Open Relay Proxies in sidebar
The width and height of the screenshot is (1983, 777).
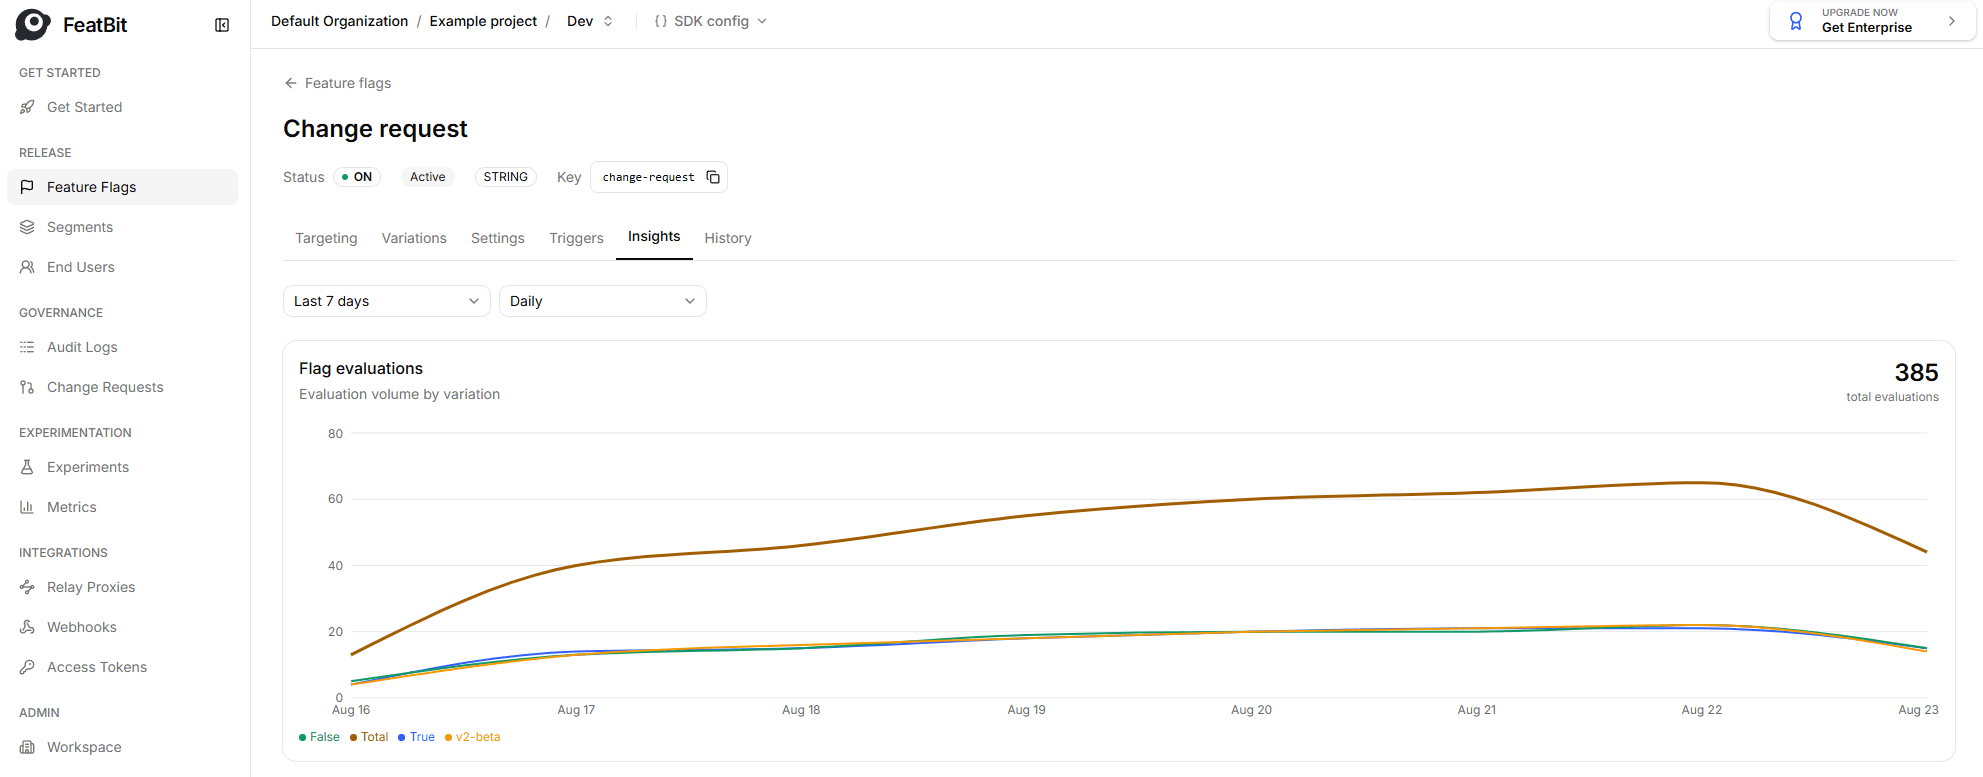point(122,587)
